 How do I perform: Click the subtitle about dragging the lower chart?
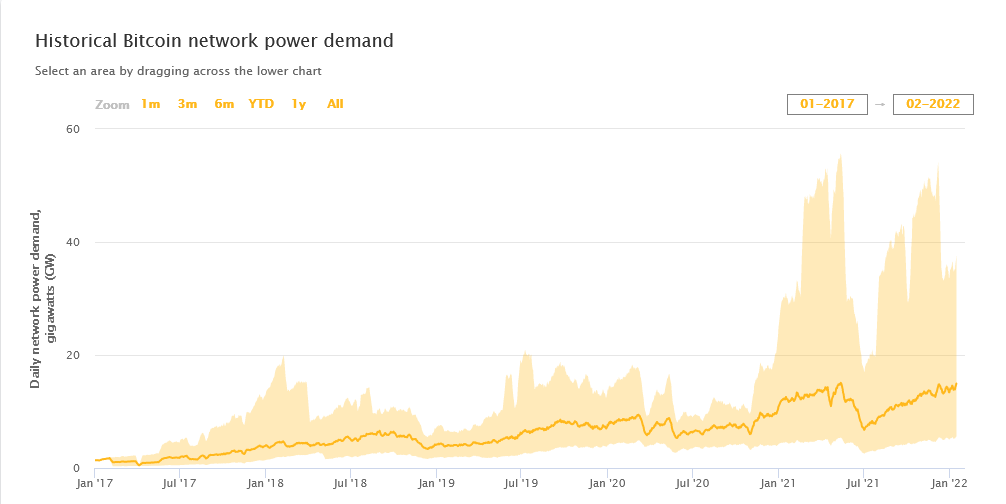[178, 71]
